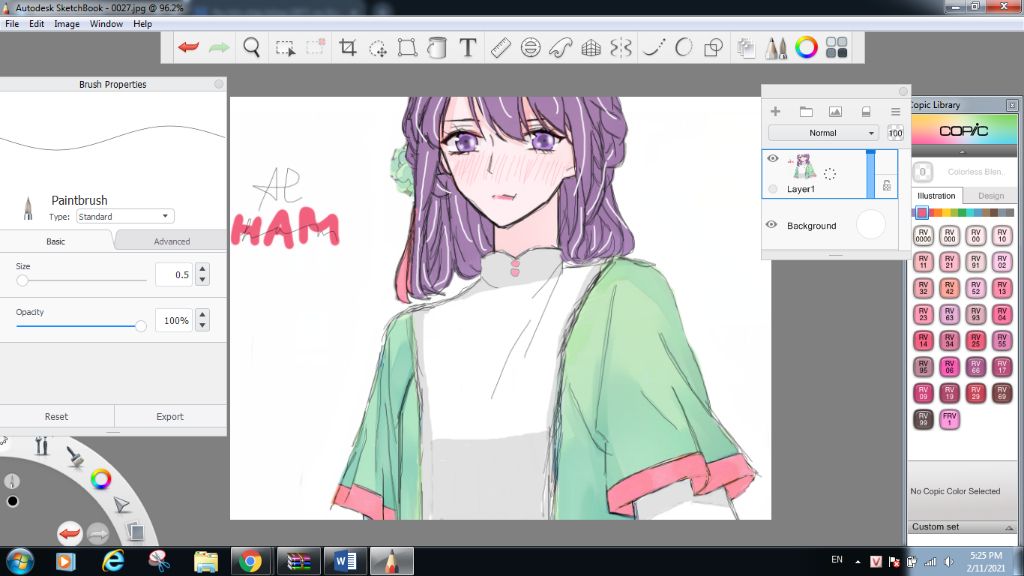1024x576 pixels.
Task: Collapse the Copic Library header arrow
Action: [x=962, y=152]
